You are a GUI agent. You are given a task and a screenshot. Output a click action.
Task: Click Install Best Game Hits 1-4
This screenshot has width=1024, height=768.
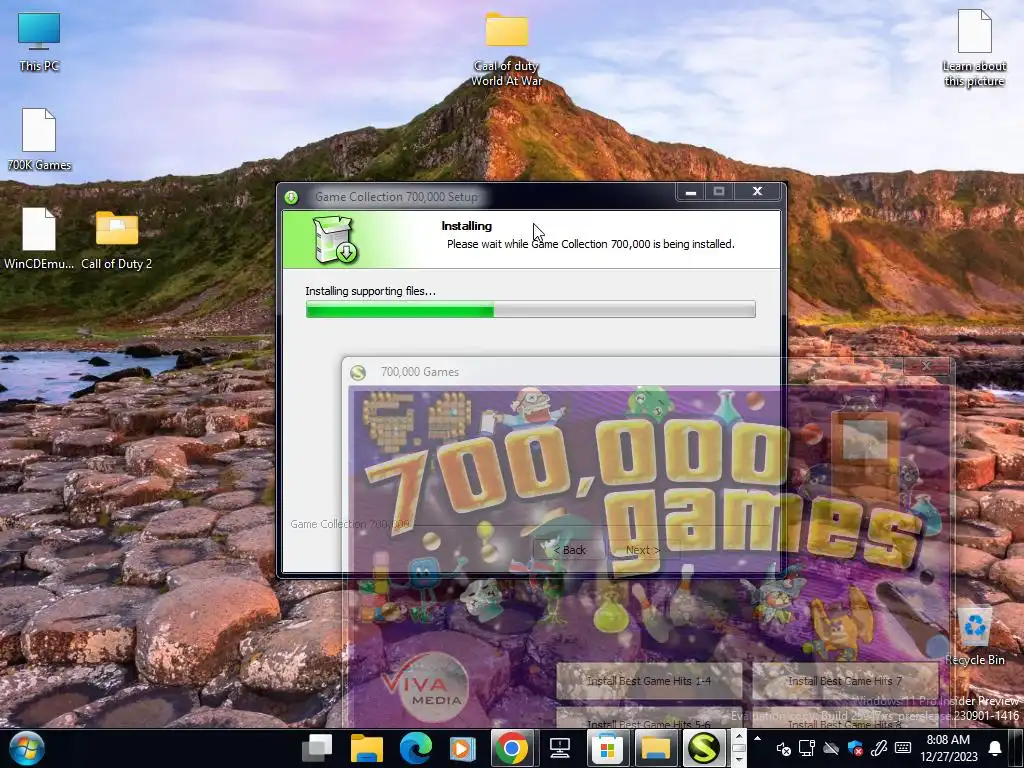point(649,681)
